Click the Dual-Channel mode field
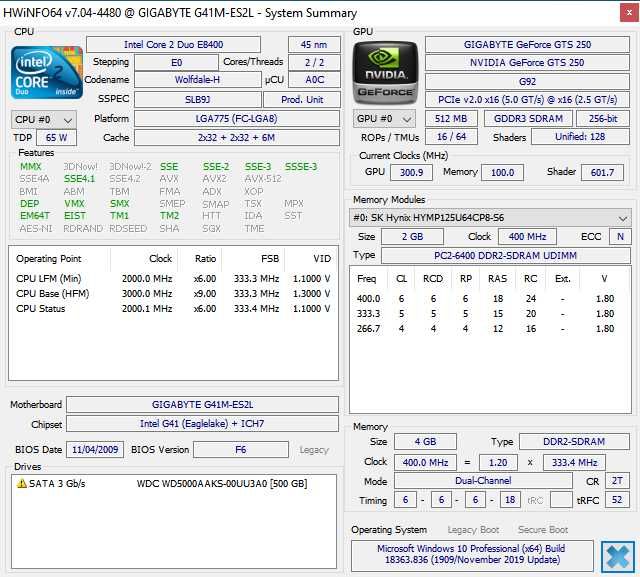640x577 pixels. (x=483, y=481)
